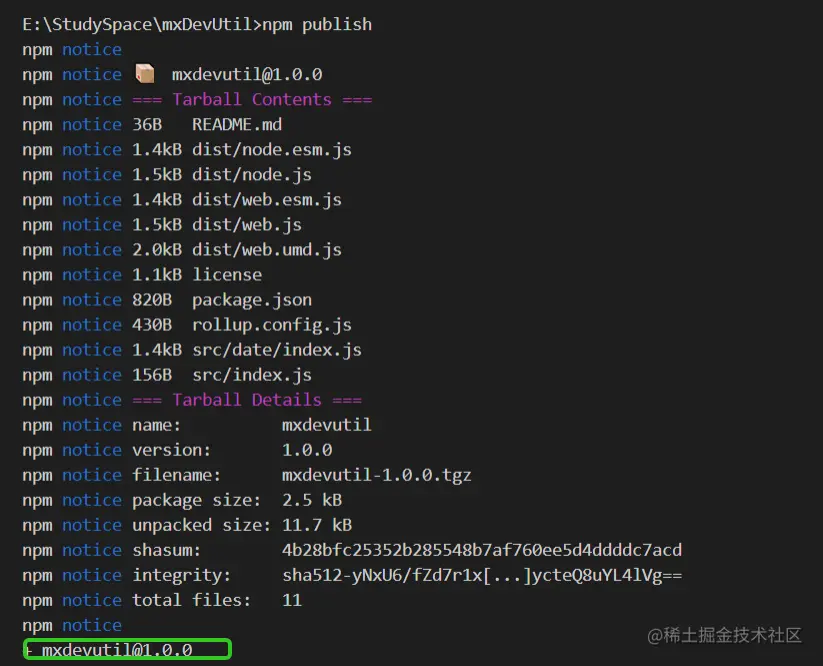
Task: Click the '2.5 kB' package size value
Action: (312, 500)
